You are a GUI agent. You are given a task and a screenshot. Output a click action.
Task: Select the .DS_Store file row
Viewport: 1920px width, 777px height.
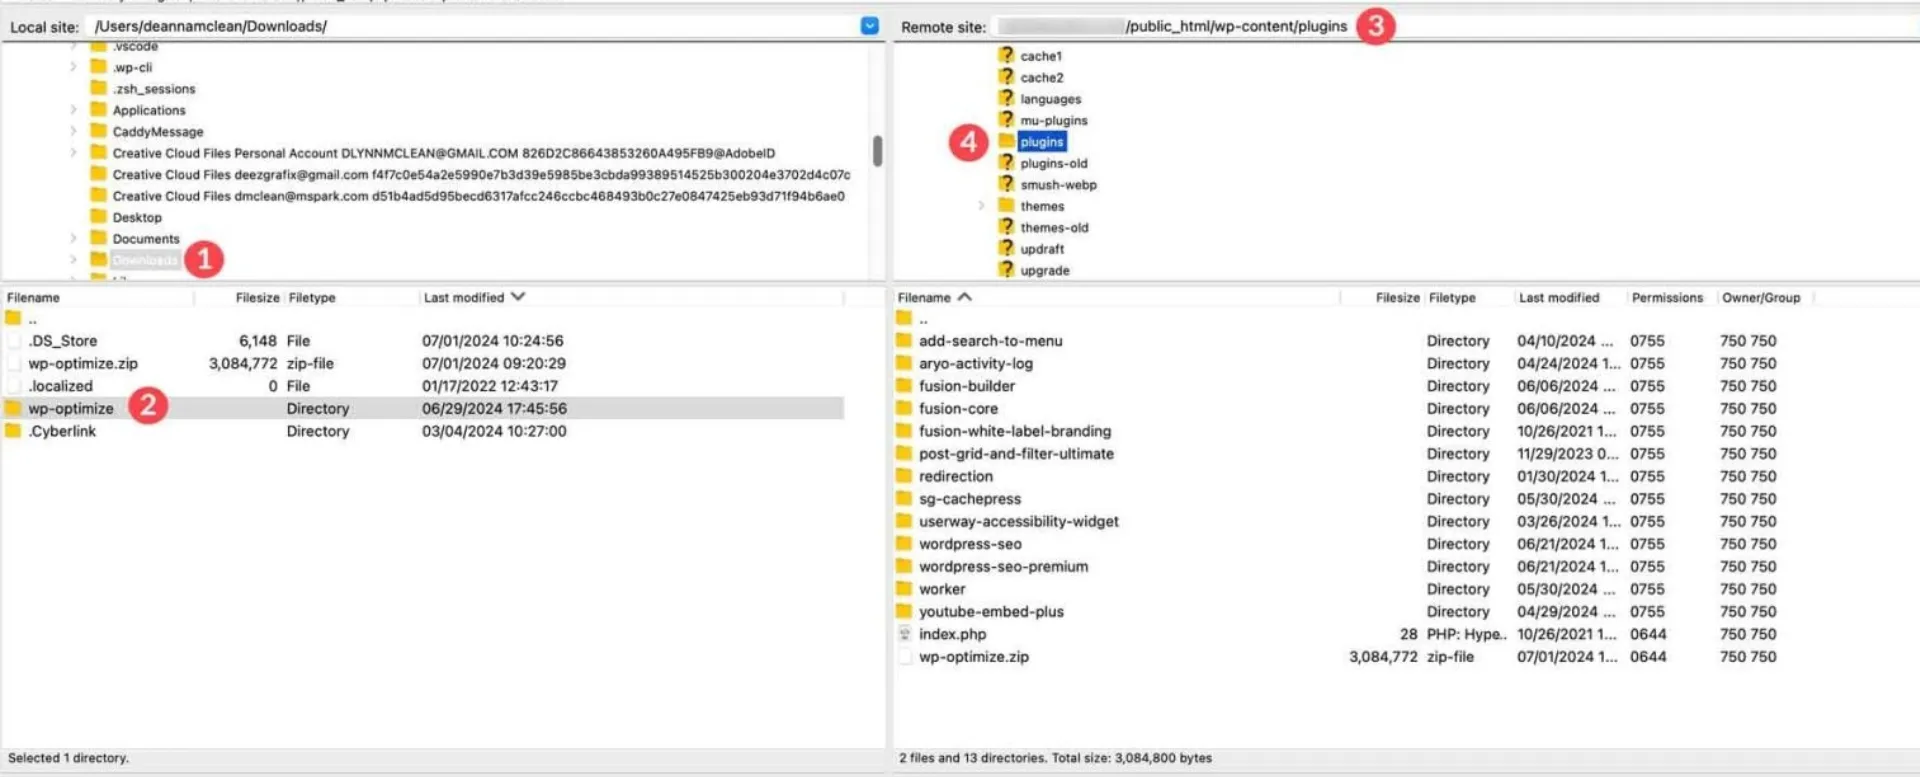tap(424, 341)
